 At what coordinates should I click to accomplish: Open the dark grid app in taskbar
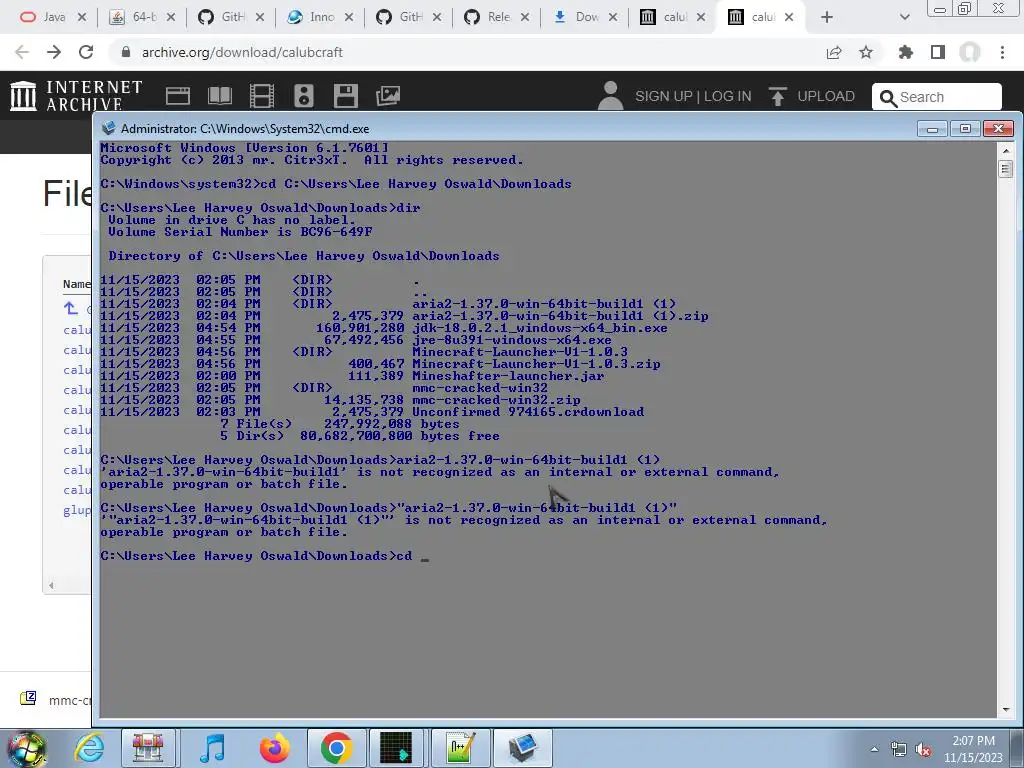[396, 748]
